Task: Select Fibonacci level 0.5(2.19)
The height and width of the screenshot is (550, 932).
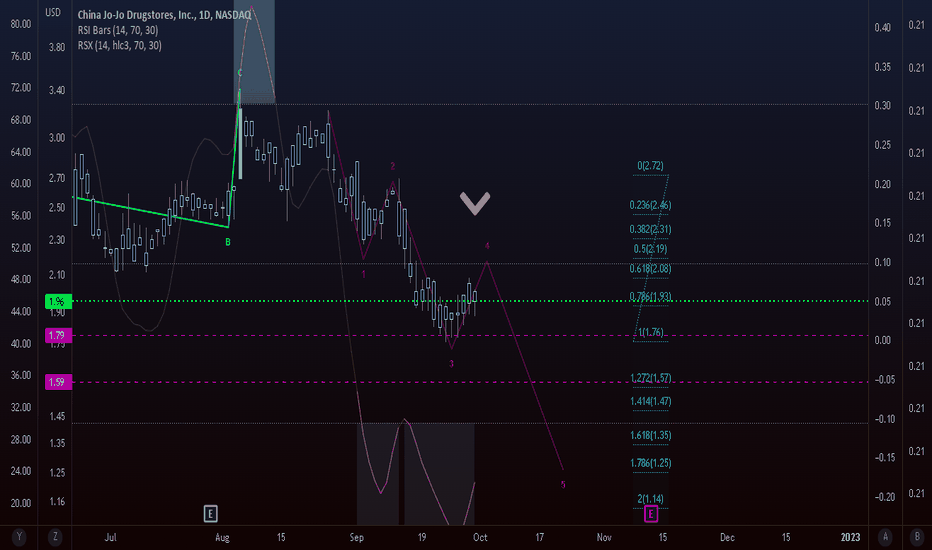Action: pos(650,249)
